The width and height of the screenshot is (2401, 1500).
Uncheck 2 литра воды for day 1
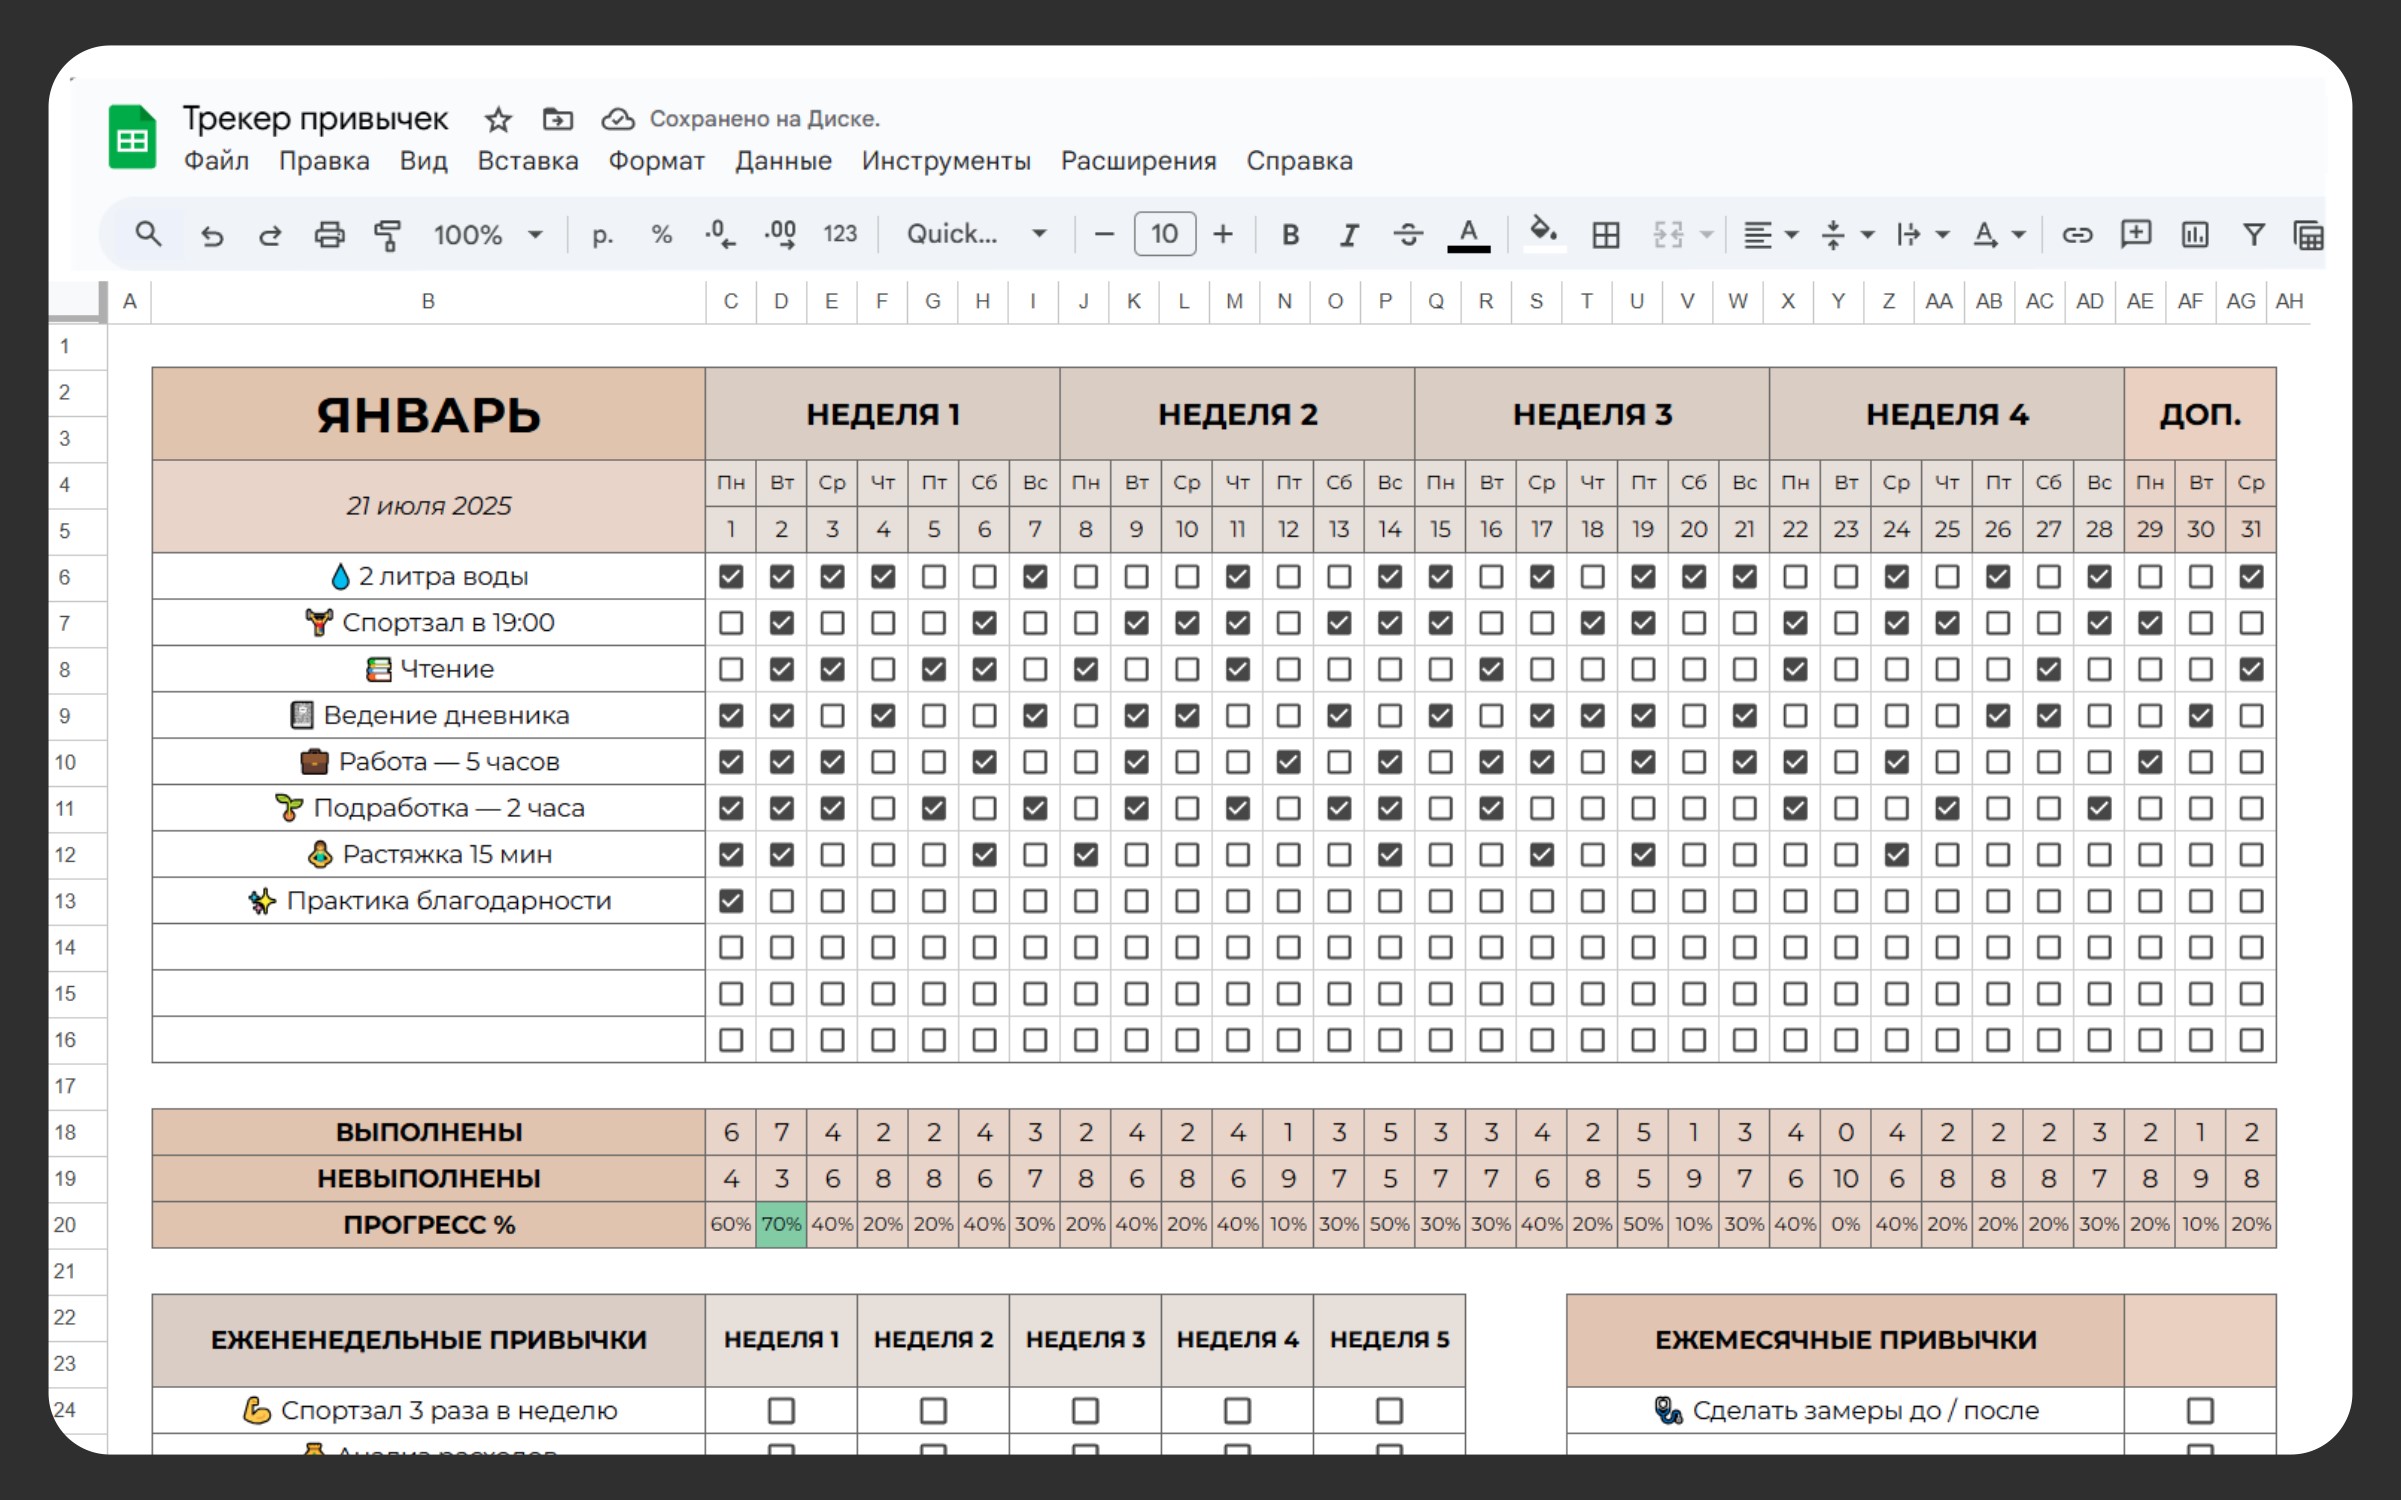[731, 577]
